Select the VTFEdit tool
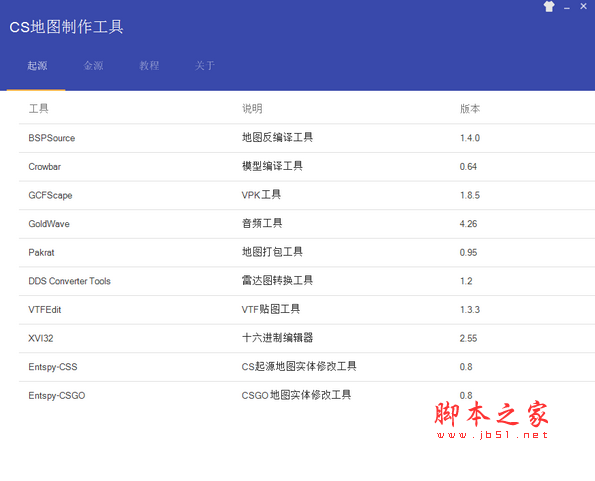 pyautogui.click(x=44, y=310)
